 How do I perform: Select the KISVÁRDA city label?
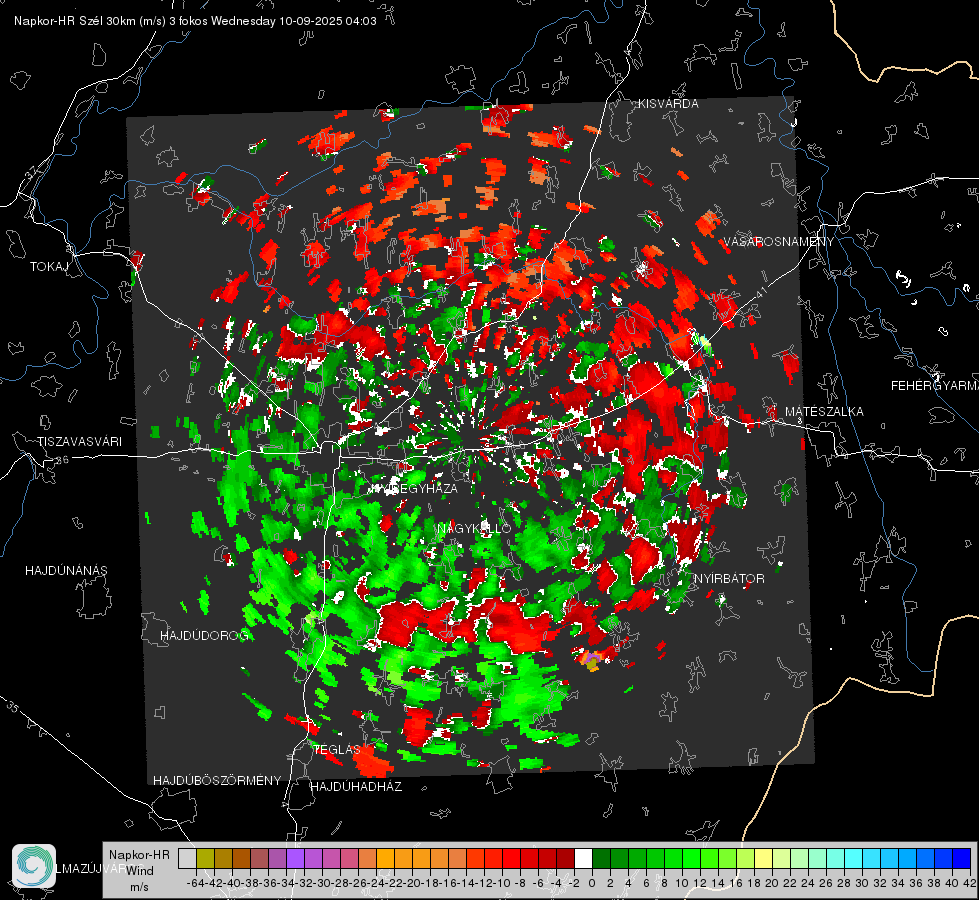click(668, 104)
